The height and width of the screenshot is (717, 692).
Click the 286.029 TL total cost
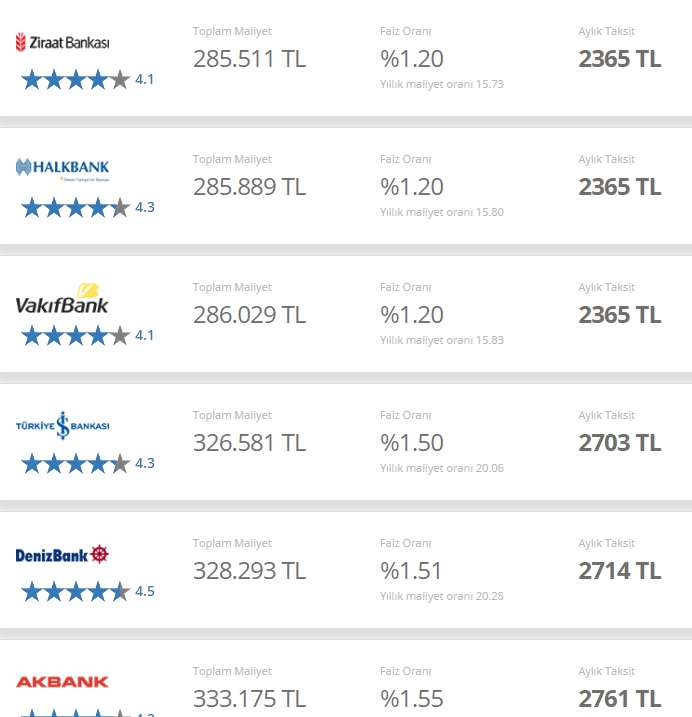tap(249, 315)
